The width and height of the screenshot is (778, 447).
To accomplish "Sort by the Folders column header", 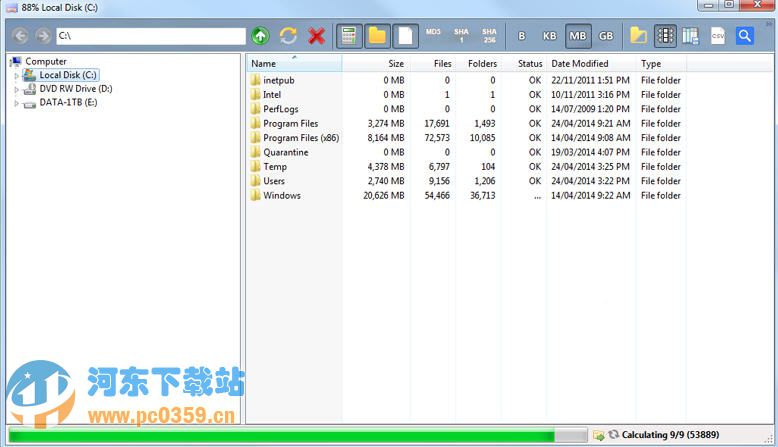I will (x=478, y=64).
